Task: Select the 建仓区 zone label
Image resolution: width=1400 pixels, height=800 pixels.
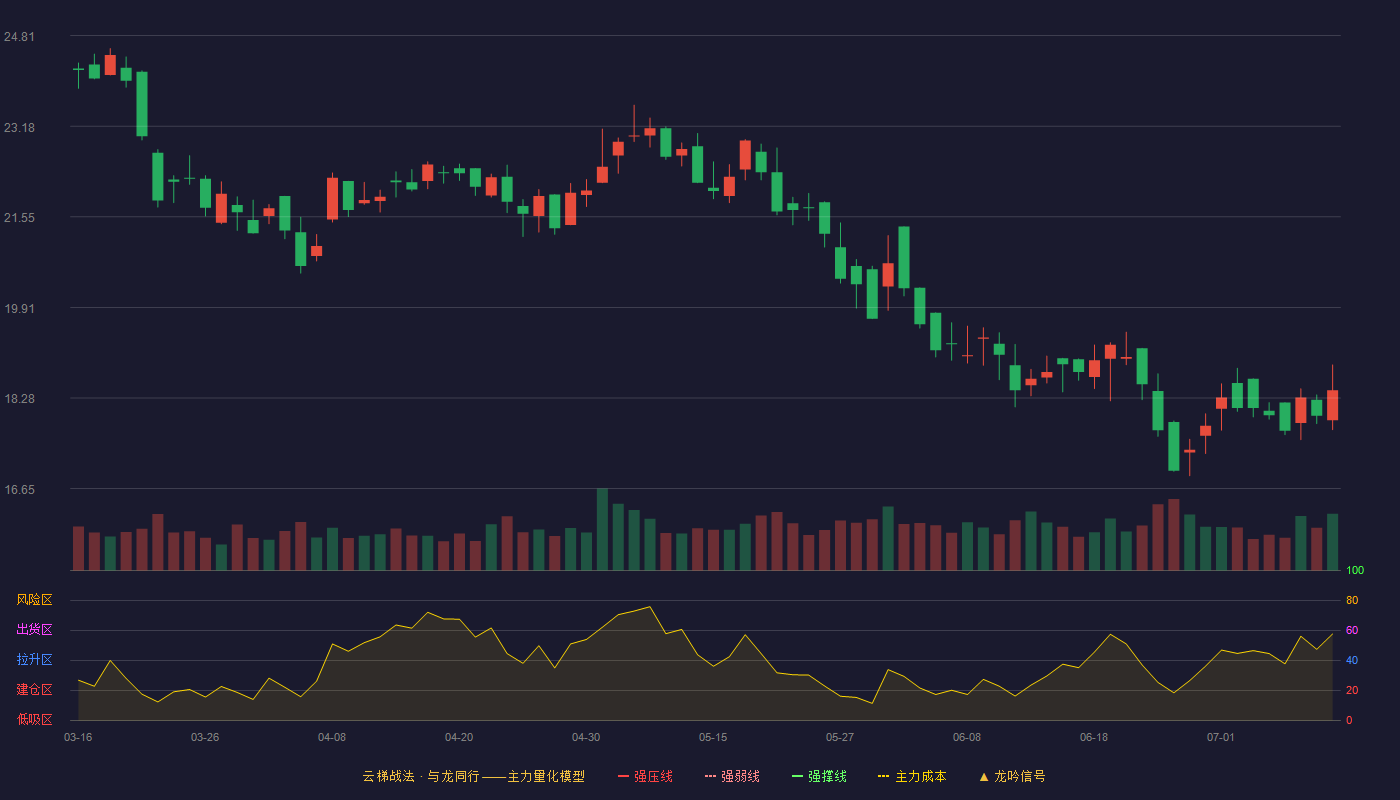Action: coord(34,690)
